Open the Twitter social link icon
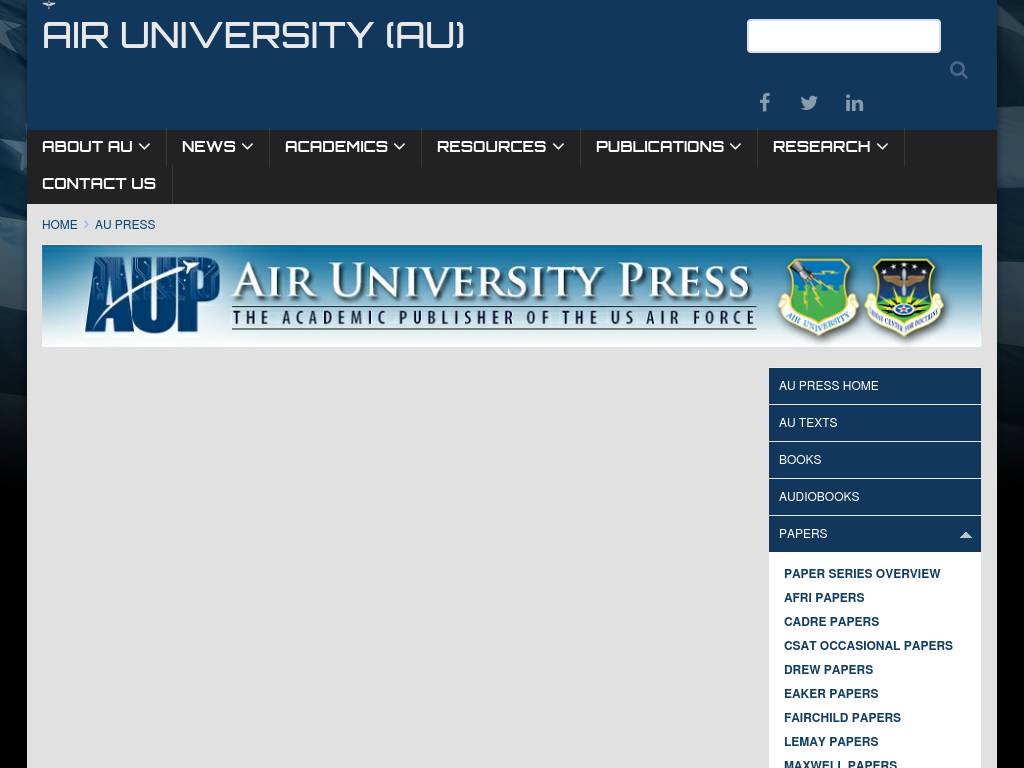 click(x=809, y=103)
